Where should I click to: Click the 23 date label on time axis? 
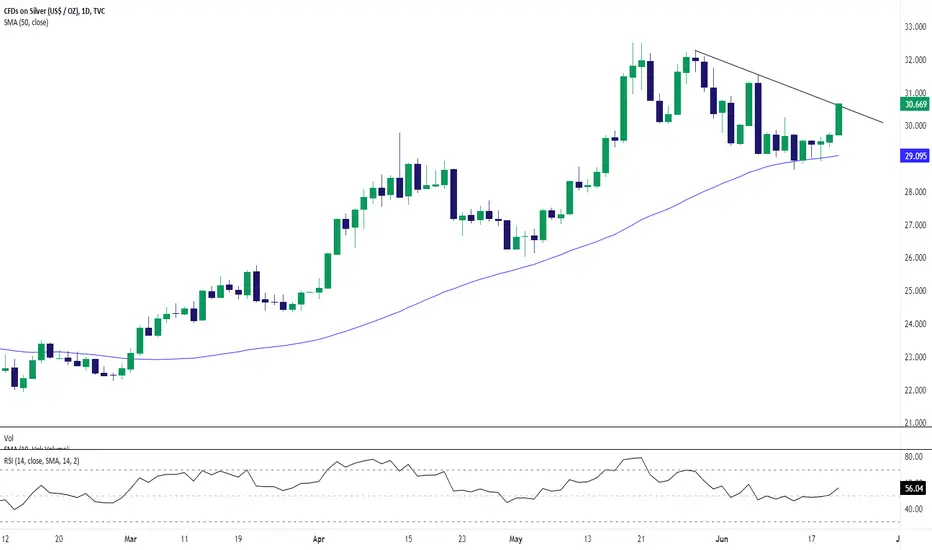coord(462,539)
